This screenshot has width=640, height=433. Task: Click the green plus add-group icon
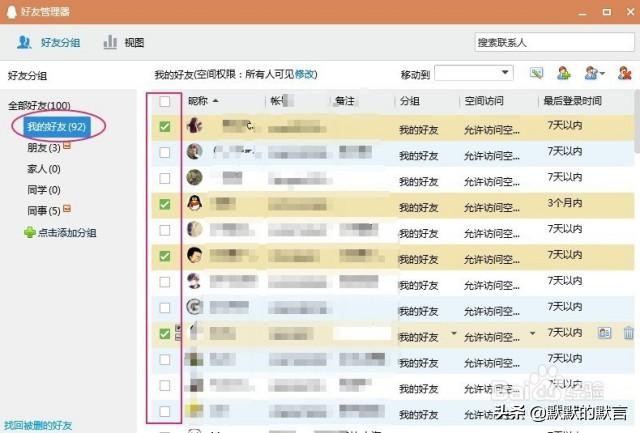click(29, 232)
